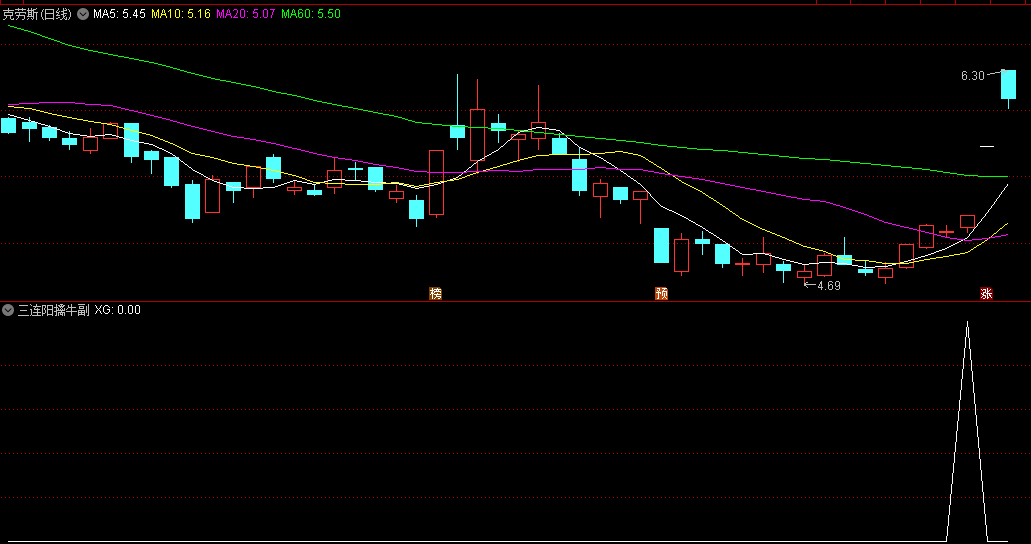1031x544 pixels.
Task: Click the XG signal spike peak in sub-chart
Action: [x=967, y=322]
